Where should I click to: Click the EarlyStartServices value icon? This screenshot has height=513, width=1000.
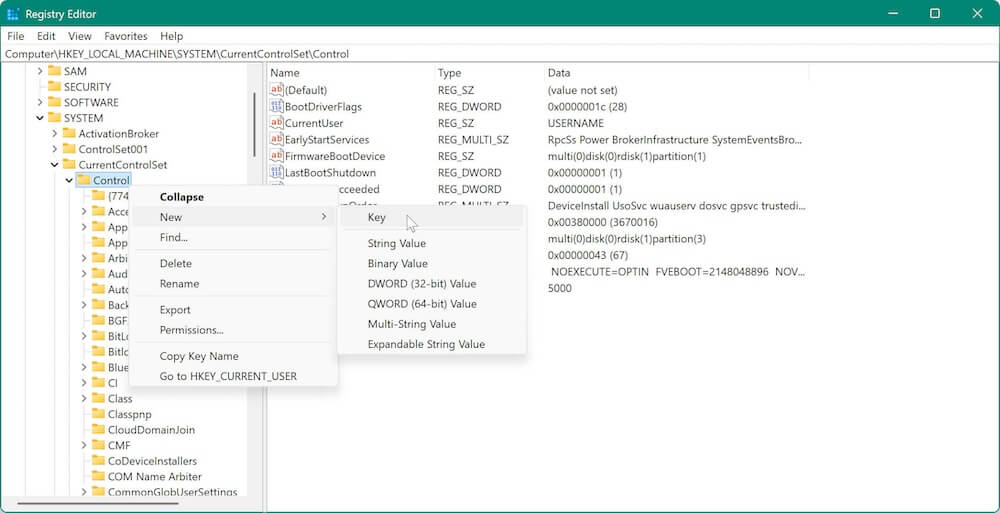tap(277, 140)
